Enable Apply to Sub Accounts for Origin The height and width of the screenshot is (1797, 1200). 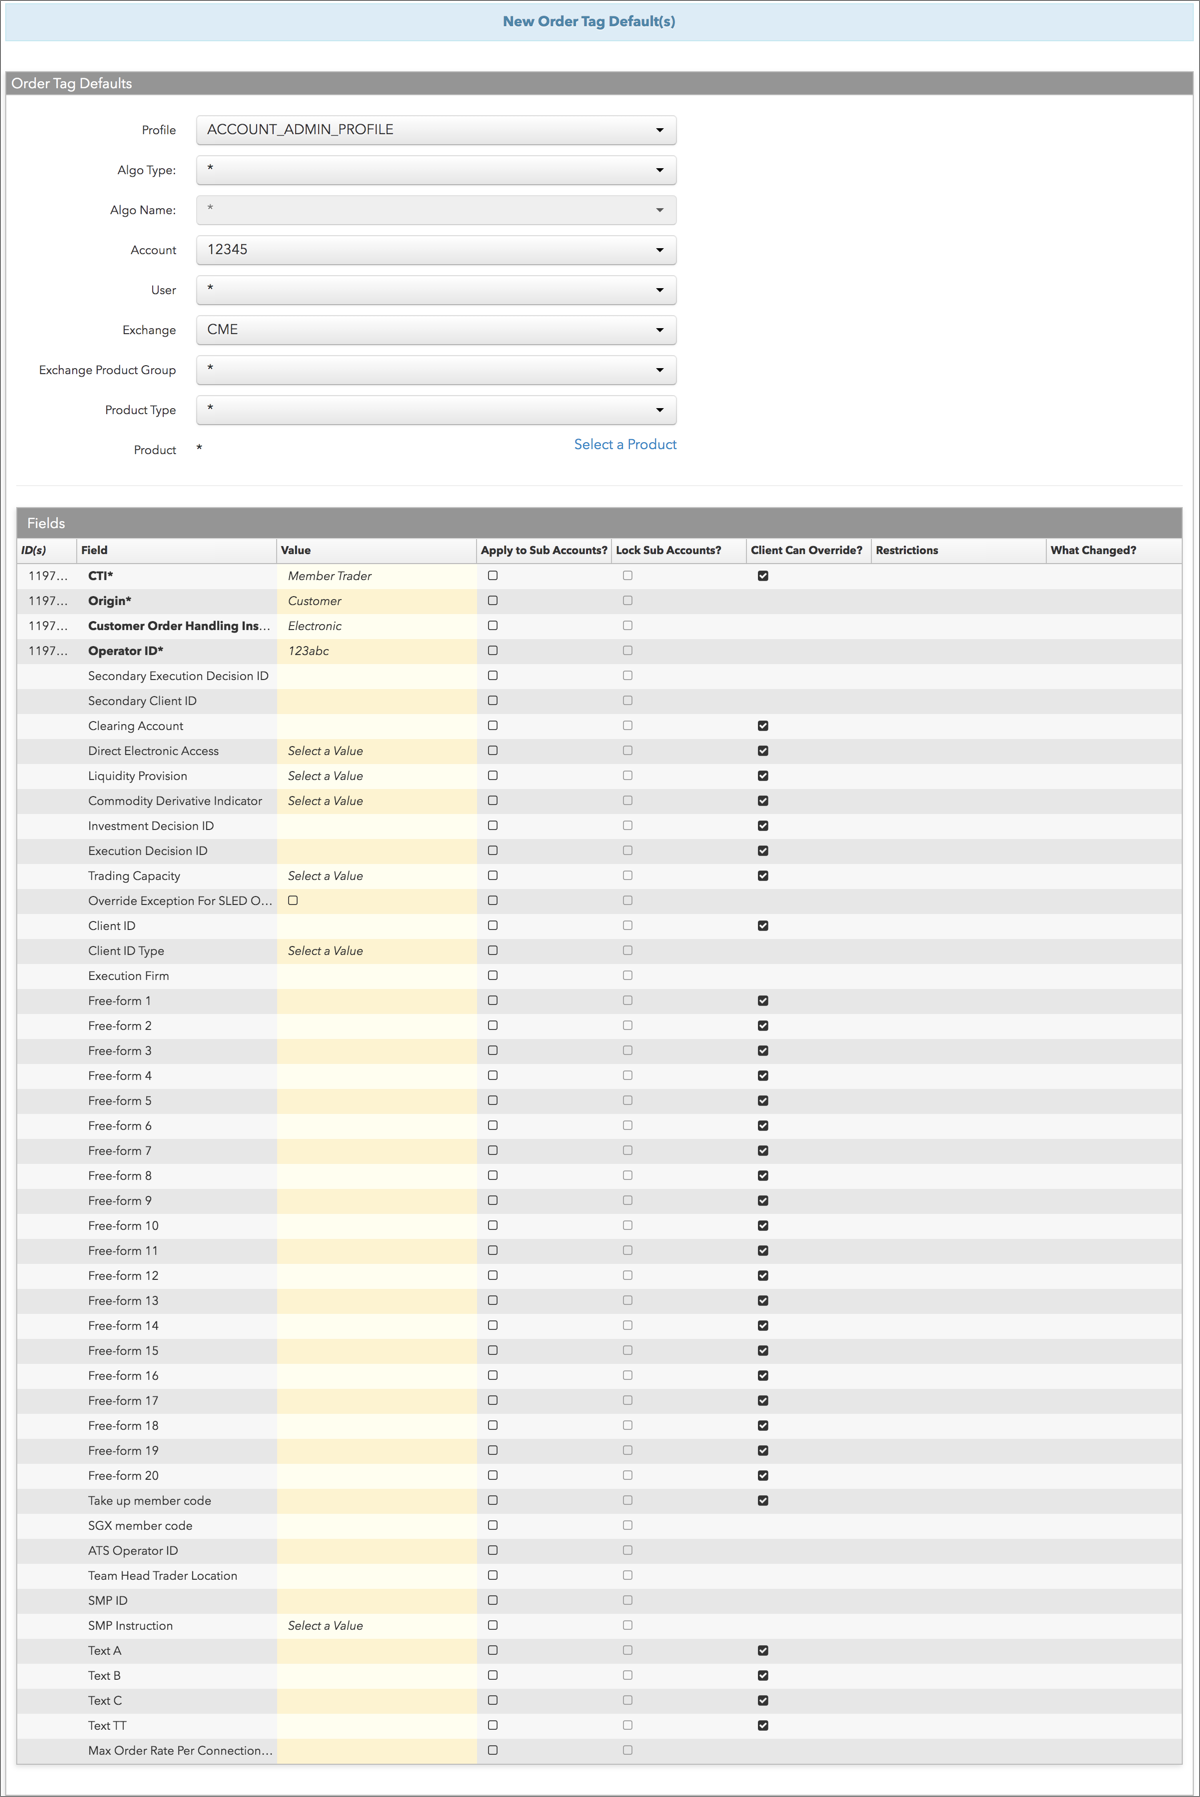coord(492,601)
